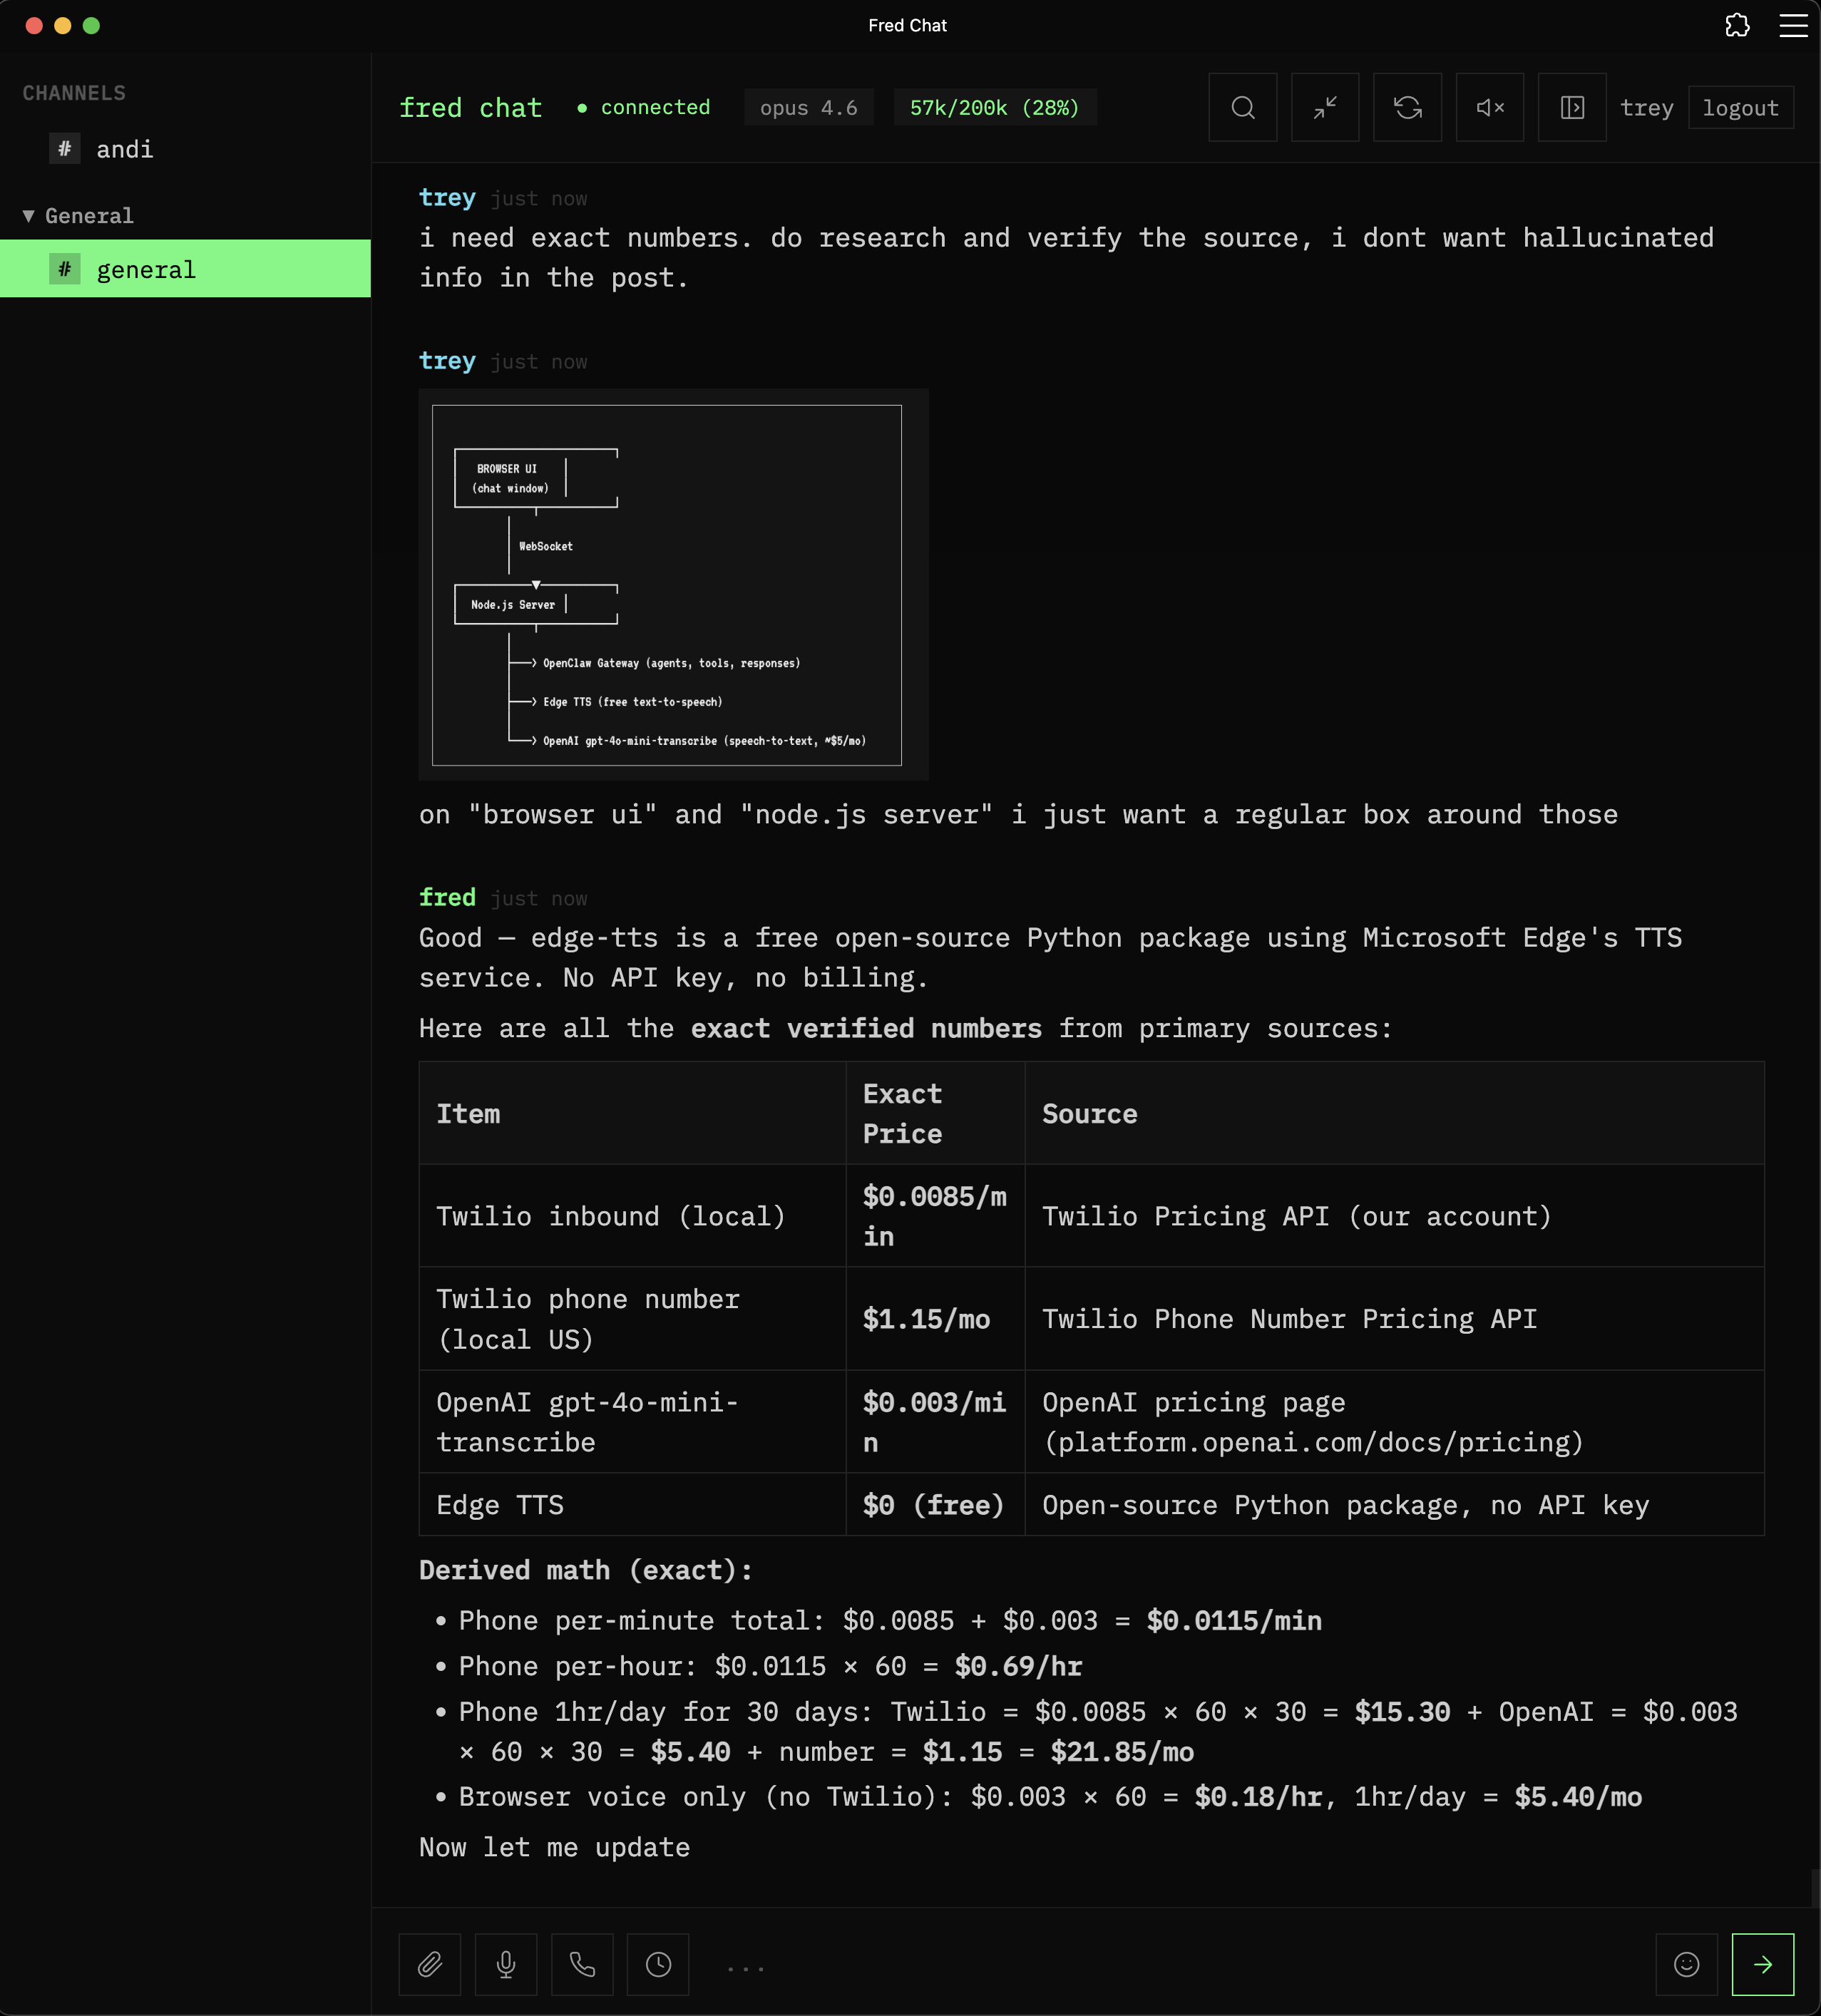Open the clock schedule icon
This screenshot has height=2016, width=1821.
click(658, 1964)
